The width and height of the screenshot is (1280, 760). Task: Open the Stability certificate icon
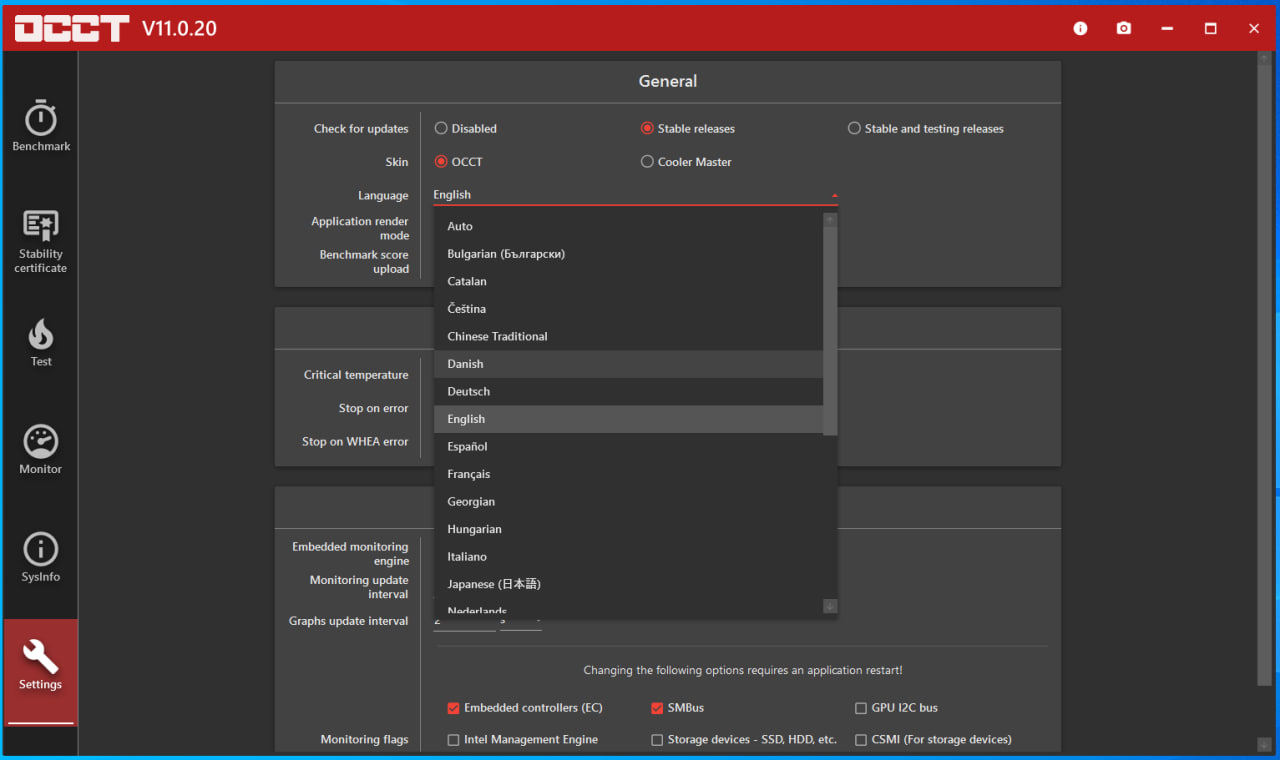[x=41, y=225]
